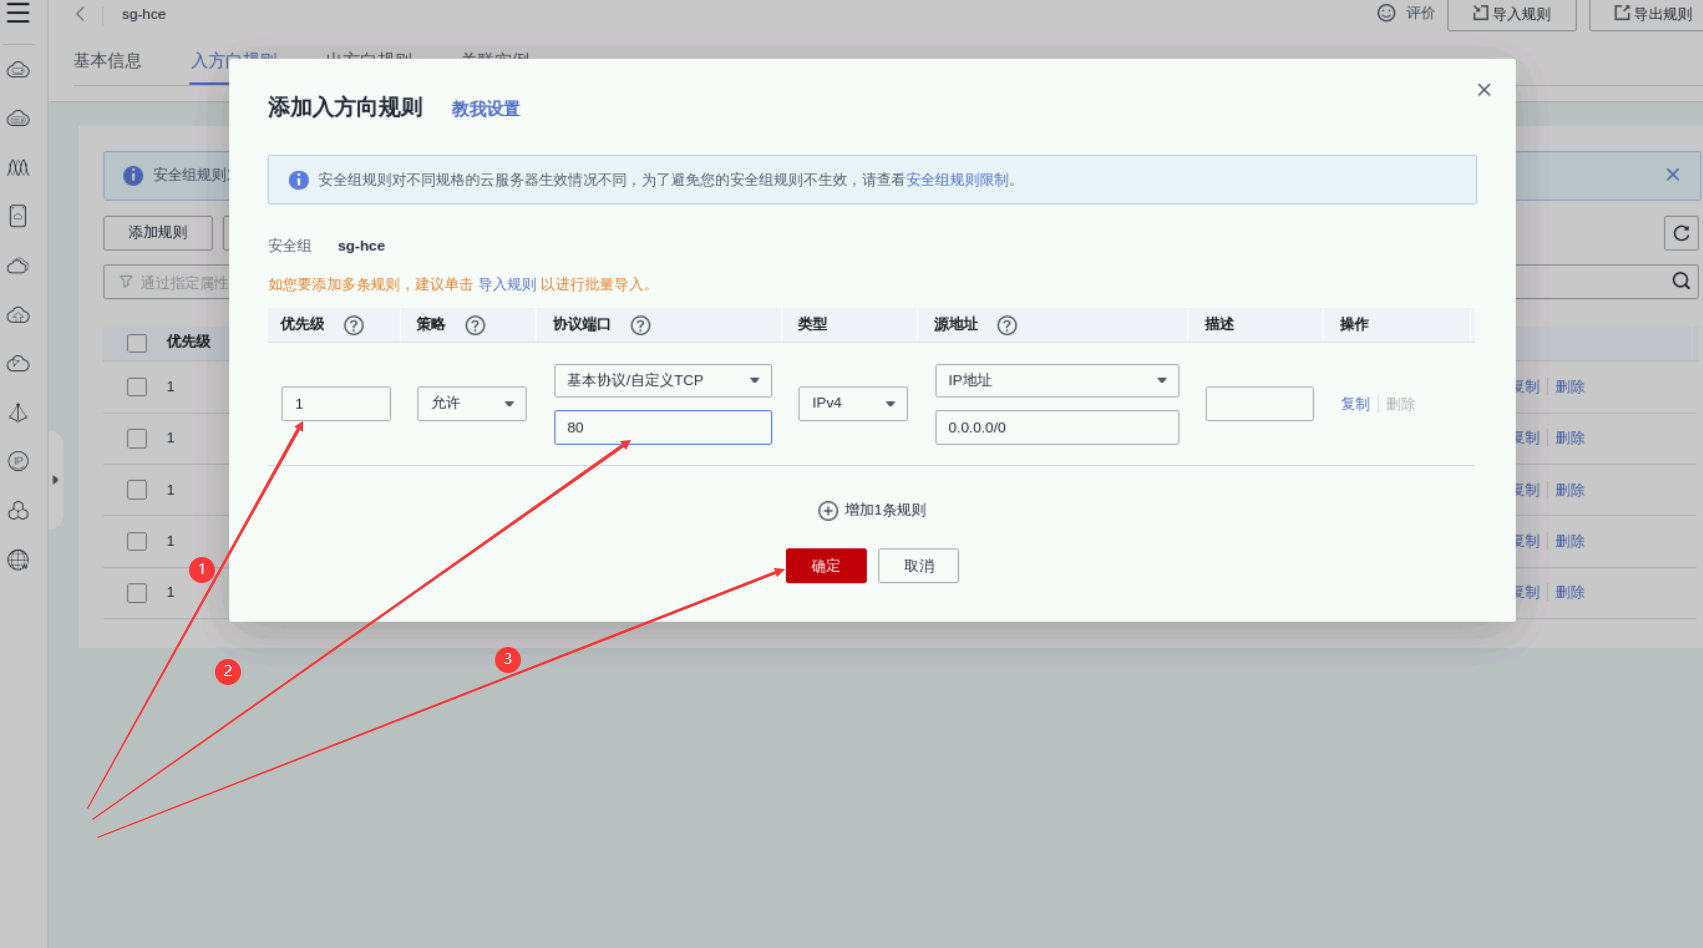Select all rules via the 优先级 header checkbox

coord(137,343)
